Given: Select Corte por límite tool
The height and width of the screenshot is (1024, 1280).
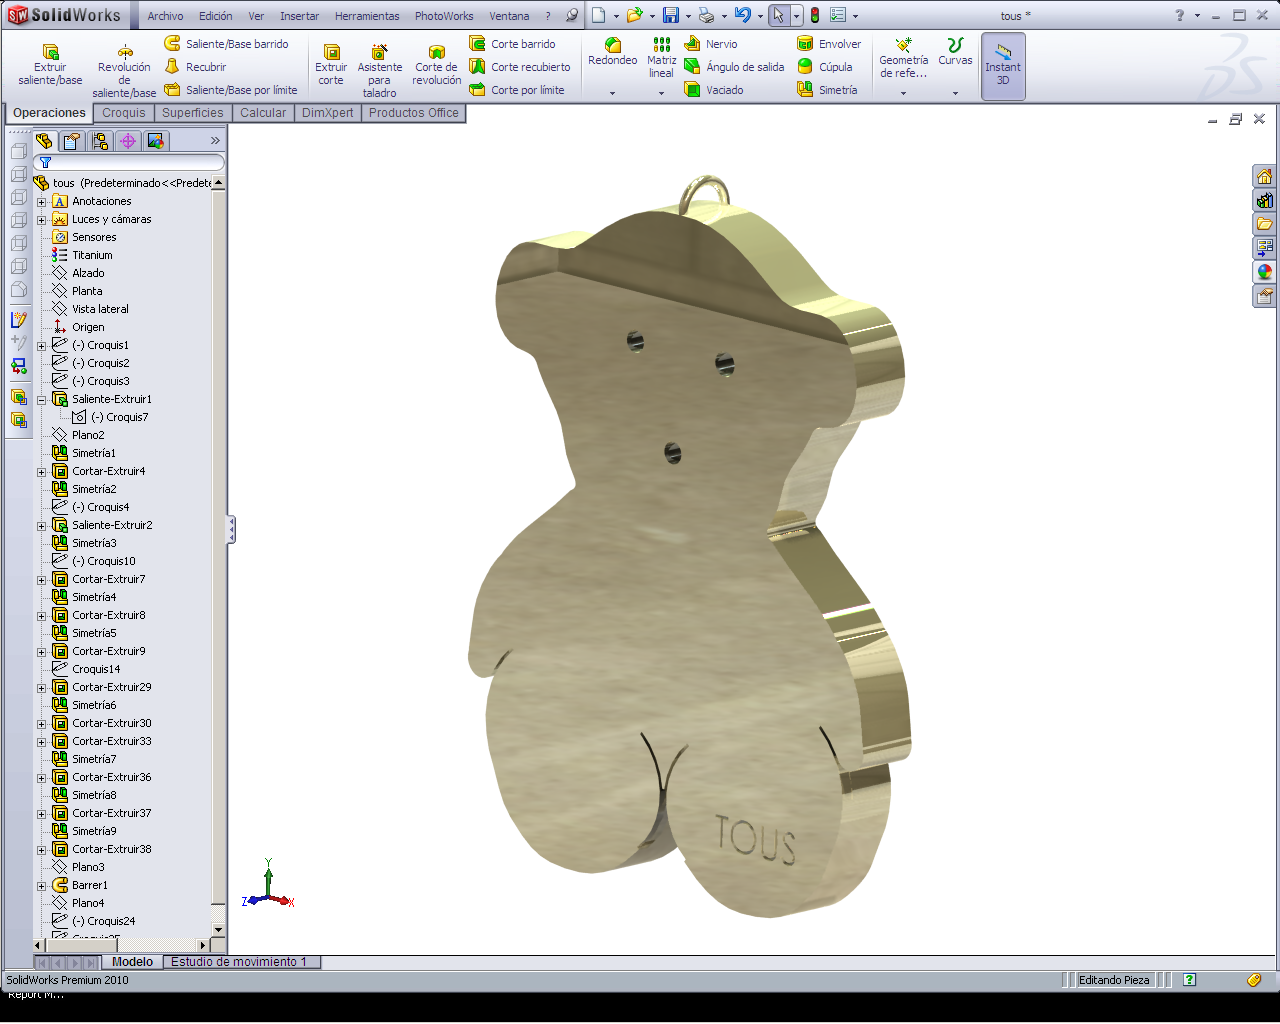Looking at the screenshot, I should [517, 90].
